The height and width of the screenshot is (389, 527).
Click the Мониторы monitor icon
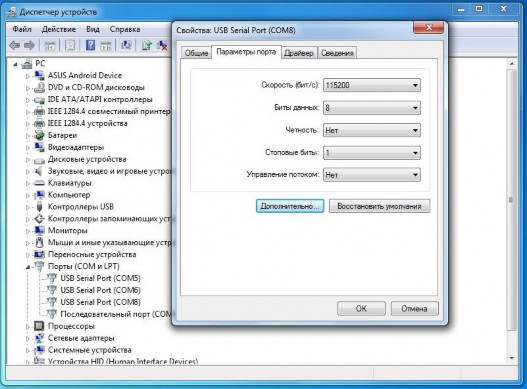[x=39, y=231]
